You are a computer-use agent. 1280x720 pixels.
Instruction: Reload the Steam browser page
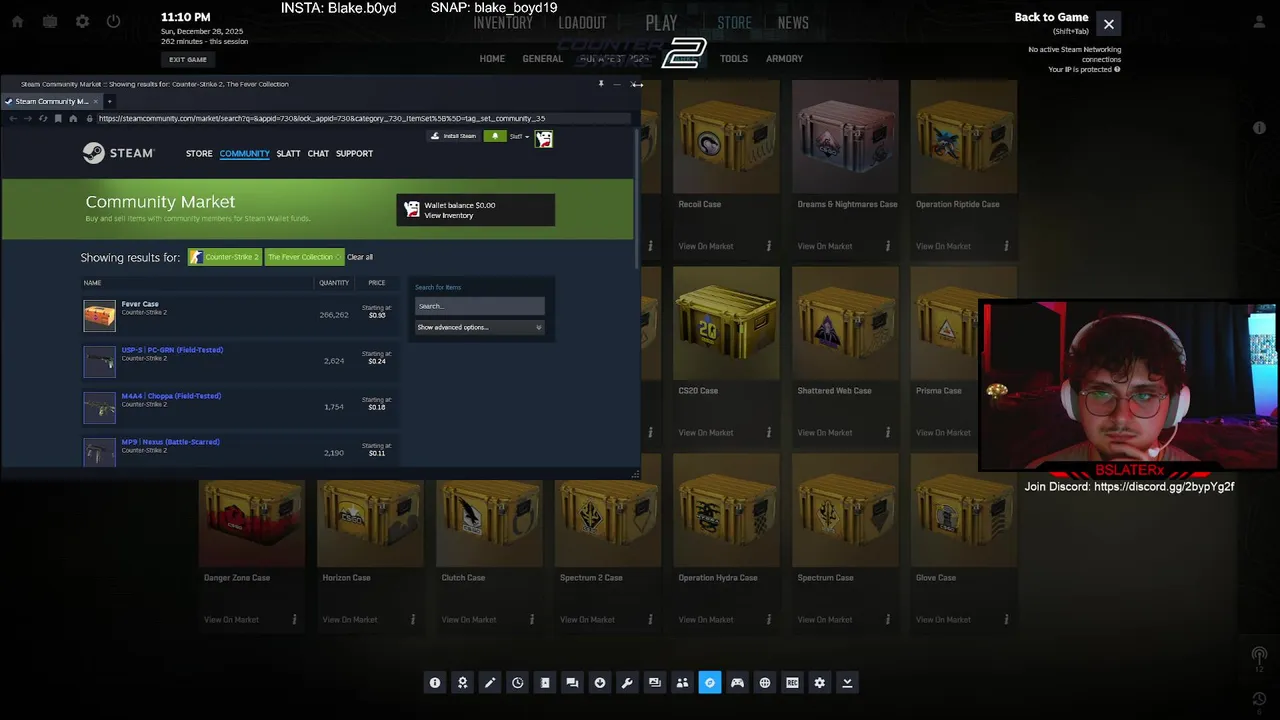[43, 118]
